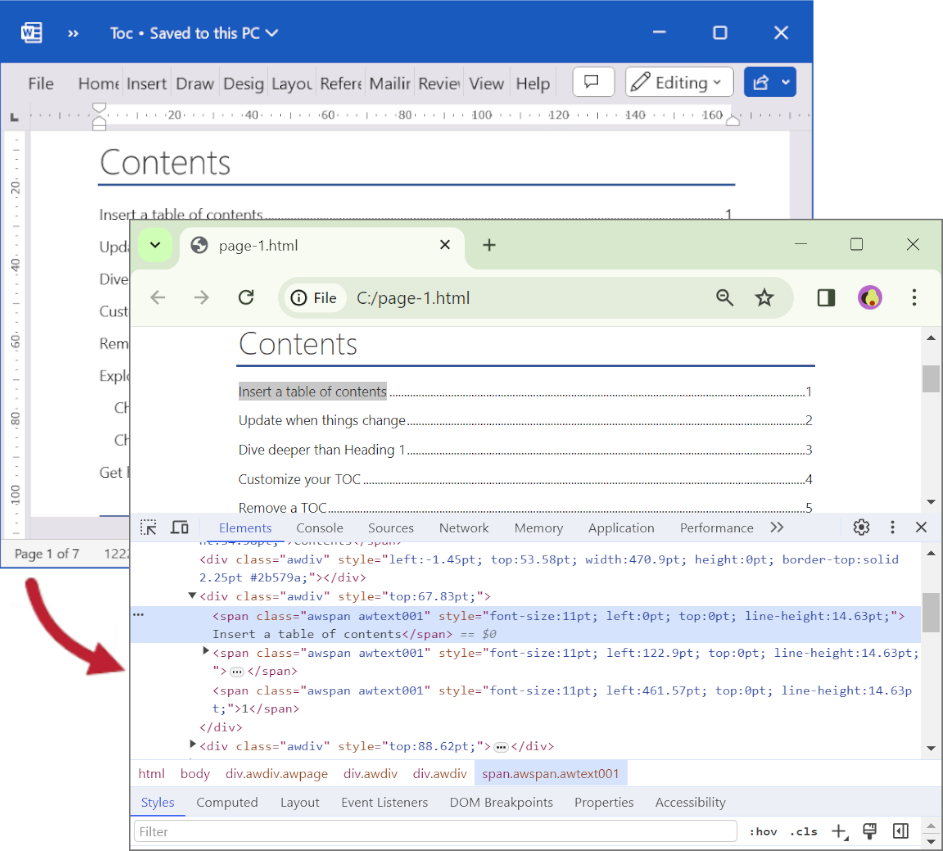Open the Draw ribbon tab
Screen dimensions: 943x851
point(194,84)
